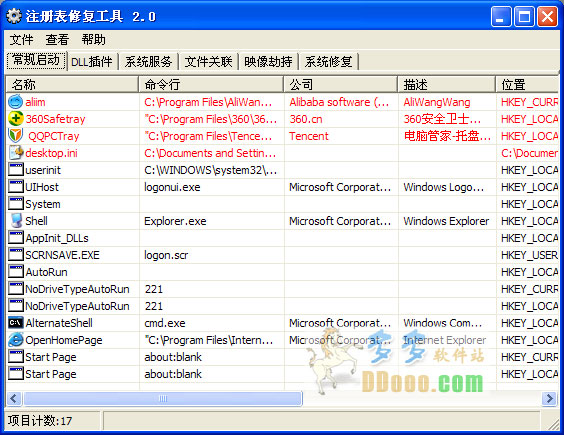This screenshot has height=435, width=564.
Task: Click the 项目计数:17 status text
Action: (x=40, y=420)
